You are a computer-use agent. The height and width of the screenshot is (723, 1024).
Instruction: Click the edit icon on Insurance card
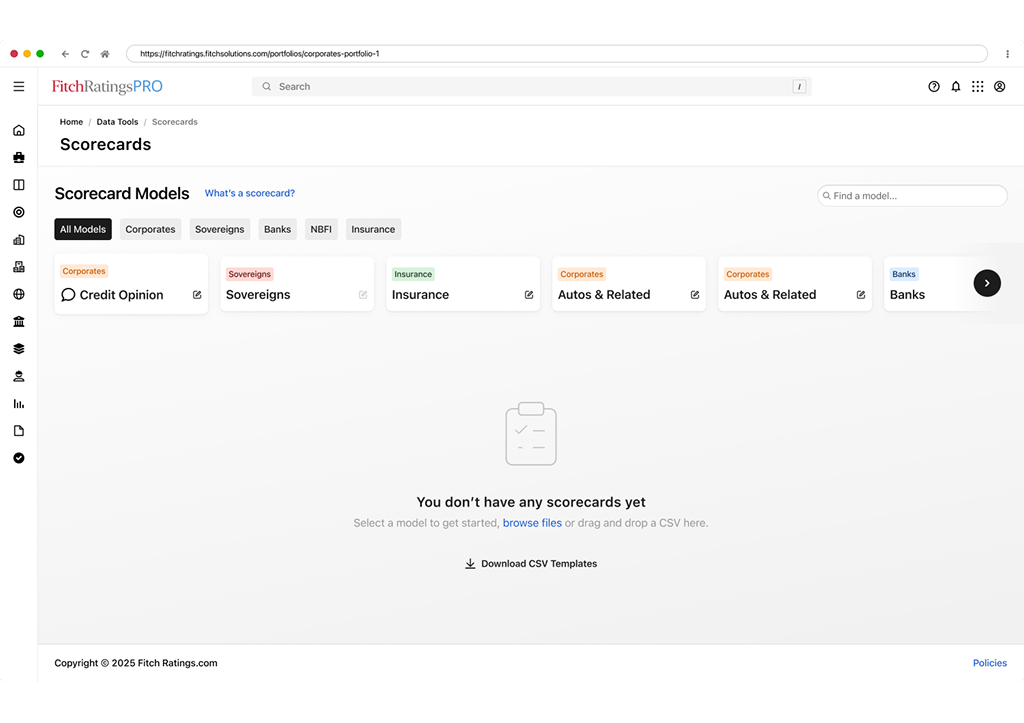[529, 295]
